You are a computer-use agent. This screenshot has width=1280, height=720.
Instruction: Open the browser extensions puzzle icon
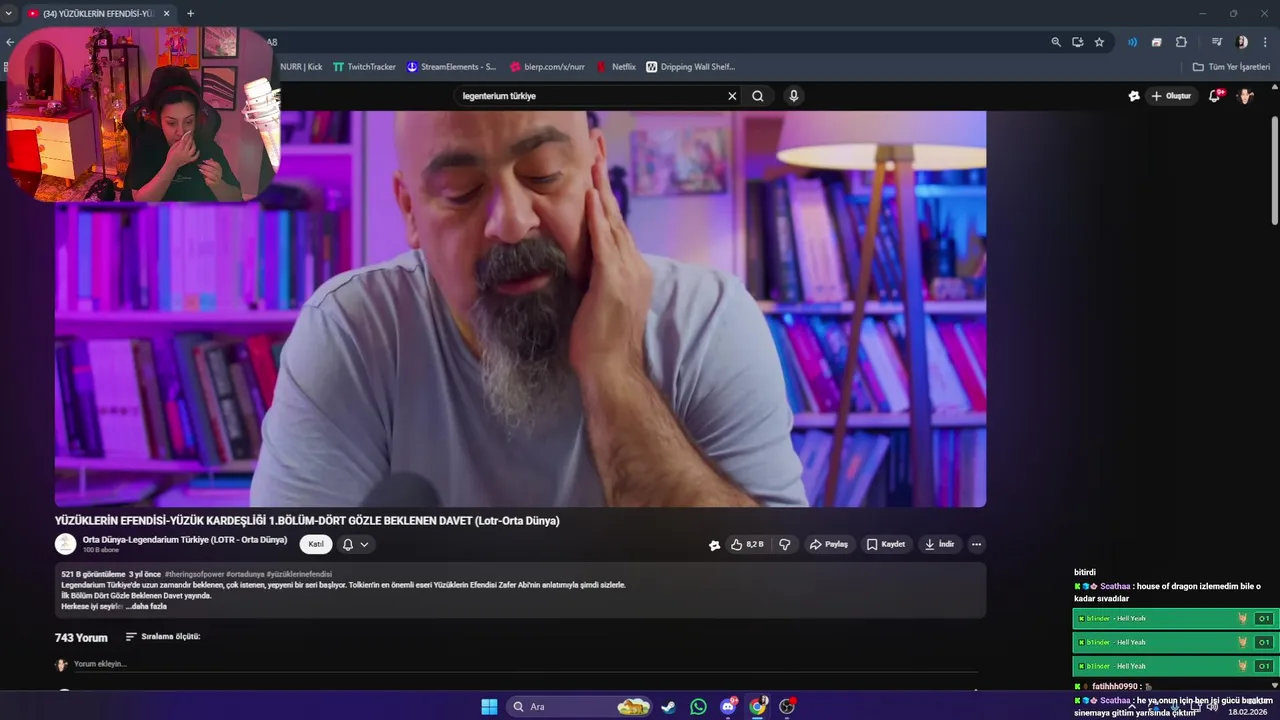click(1181, 42)
